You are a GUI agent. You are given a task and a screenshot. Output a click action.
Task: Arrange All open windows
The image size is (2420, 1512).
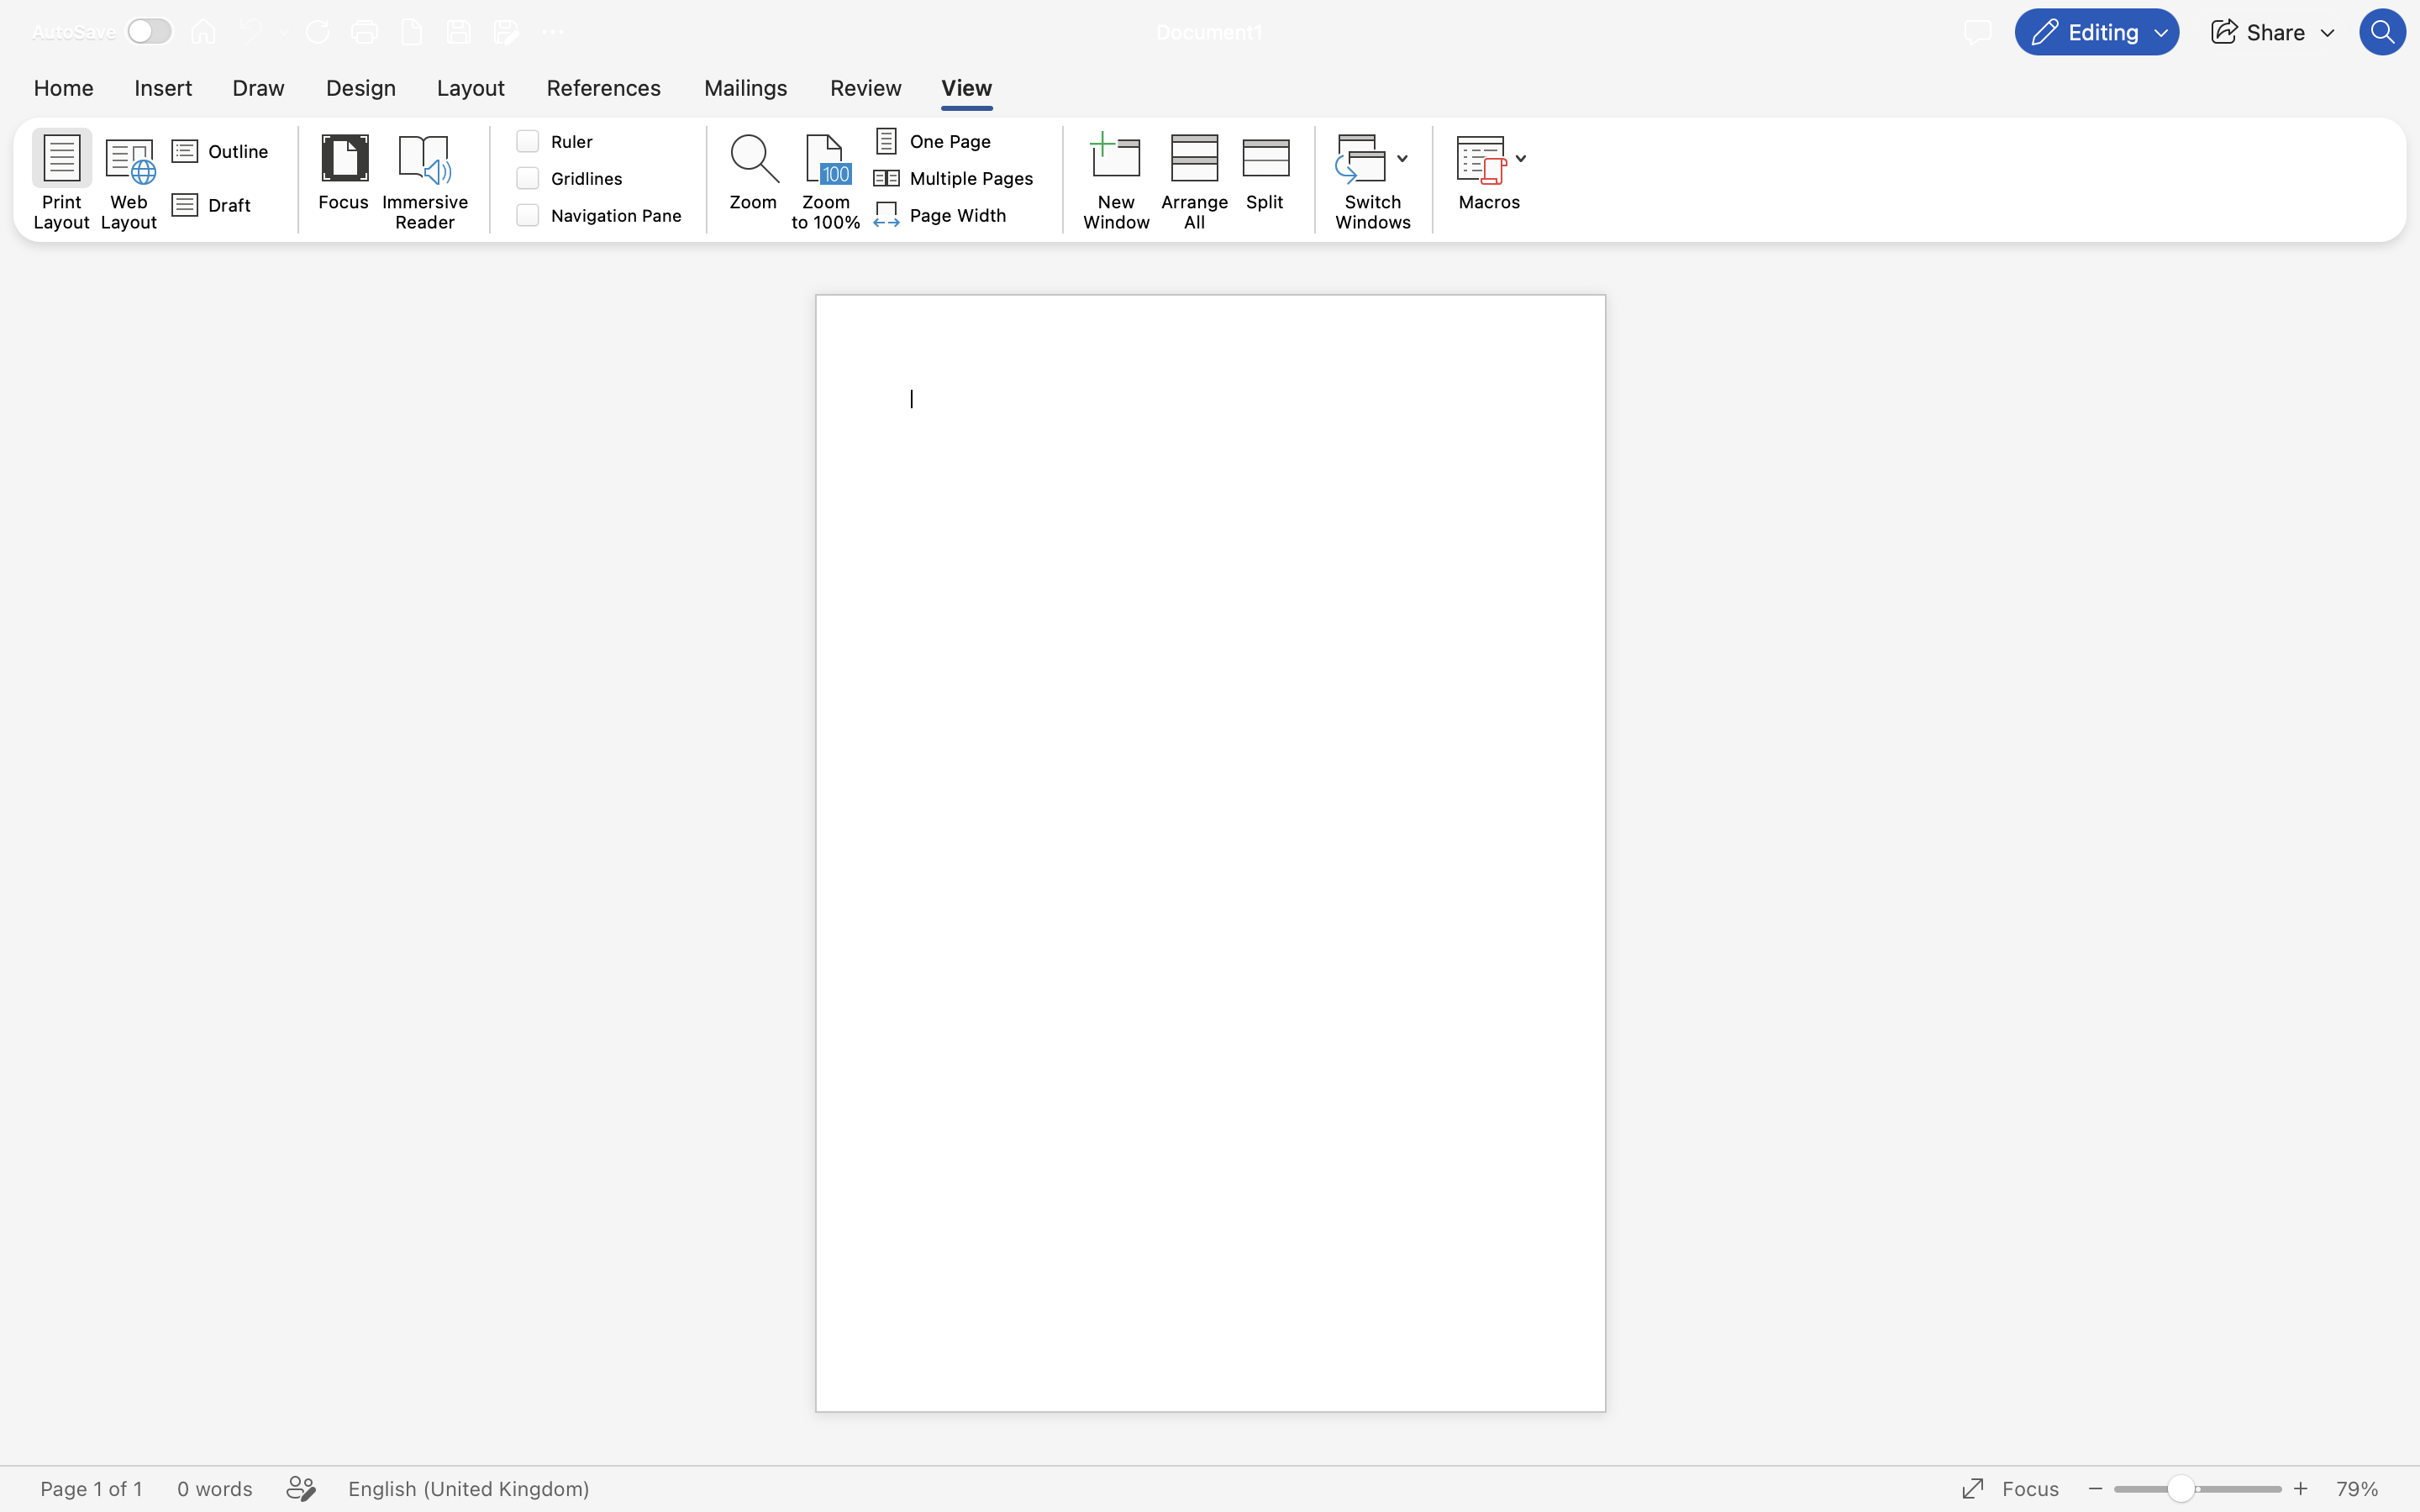[1194, 181]
